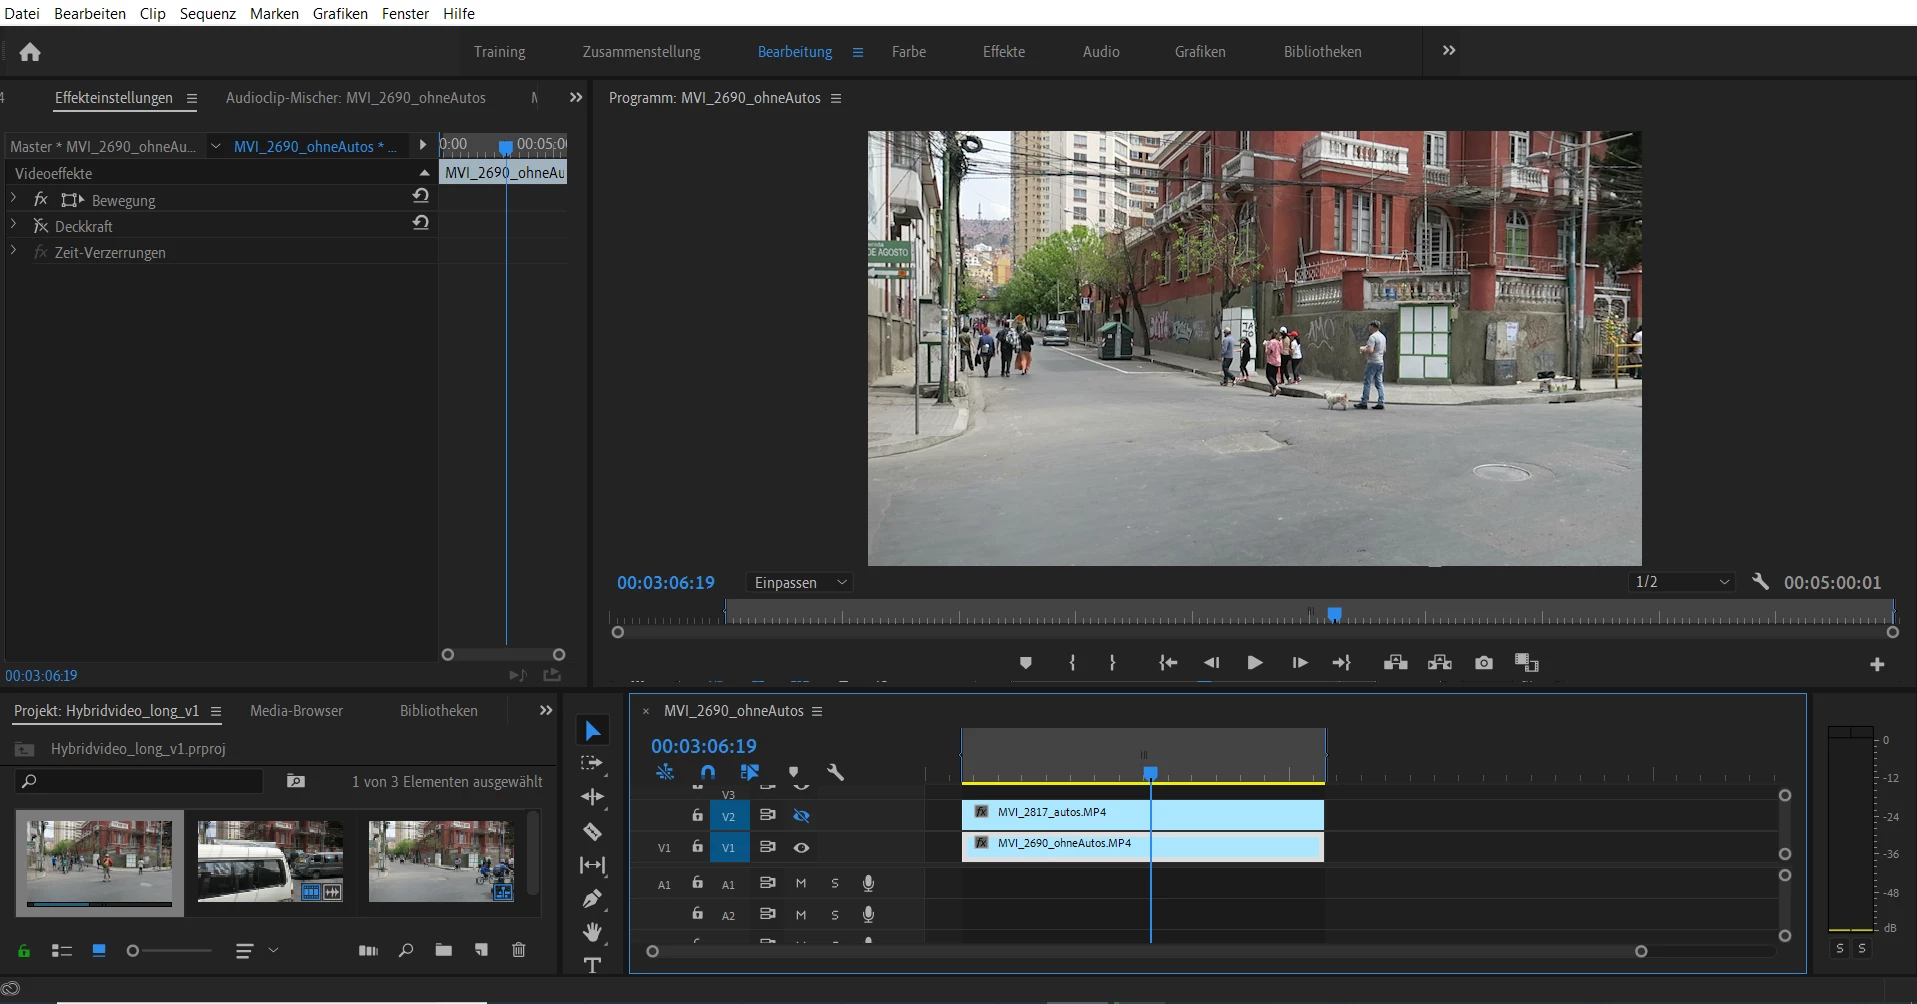The image size is (1917, 1004).
Task: Click the Export Frame camera icon
Action: pos(1483,663)
